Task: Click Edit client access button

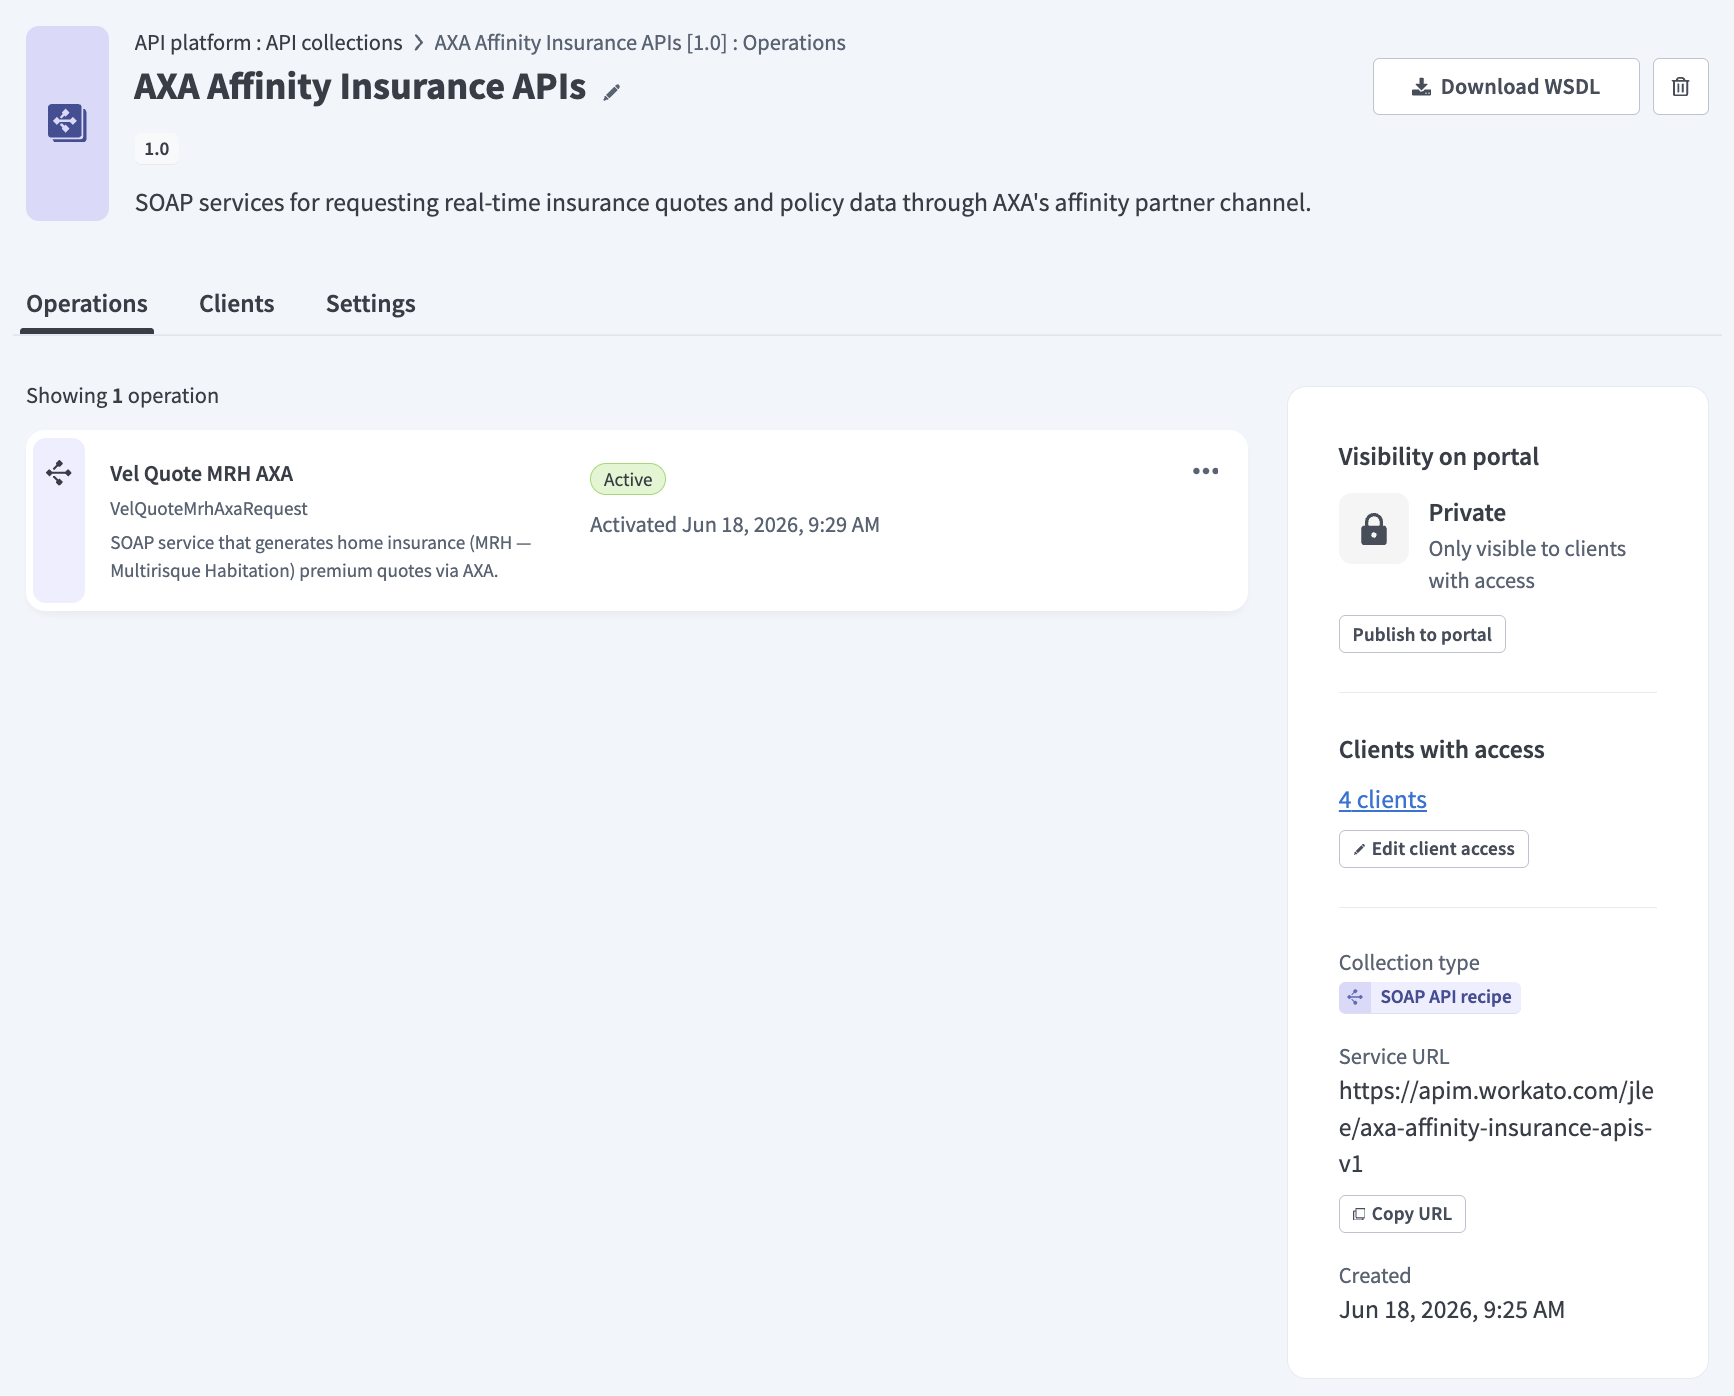Action: (x=1433, y=849)
